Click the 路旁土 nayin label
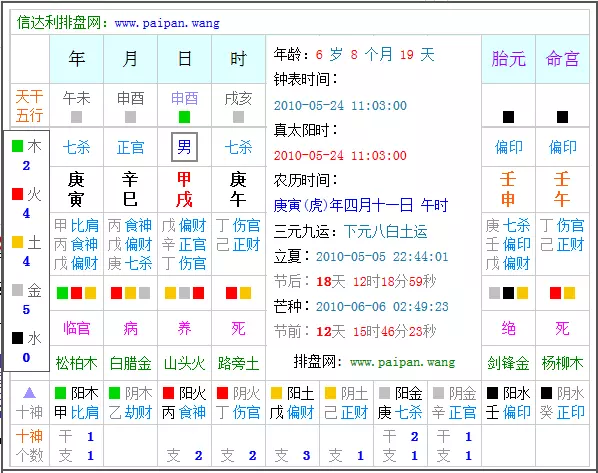598x473 pixels. click(x=238, y=363)
